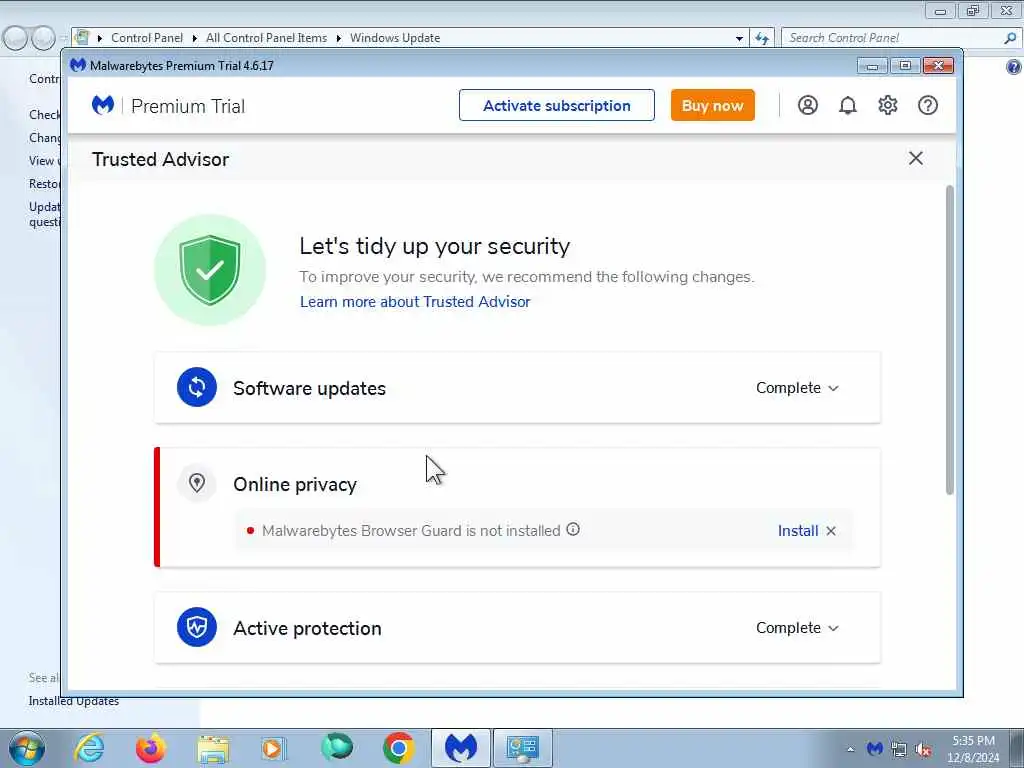The height and width of the screenshot is (768, 1024).
Task: Click the Online privacy location icon
Action: tap(197, 483)
